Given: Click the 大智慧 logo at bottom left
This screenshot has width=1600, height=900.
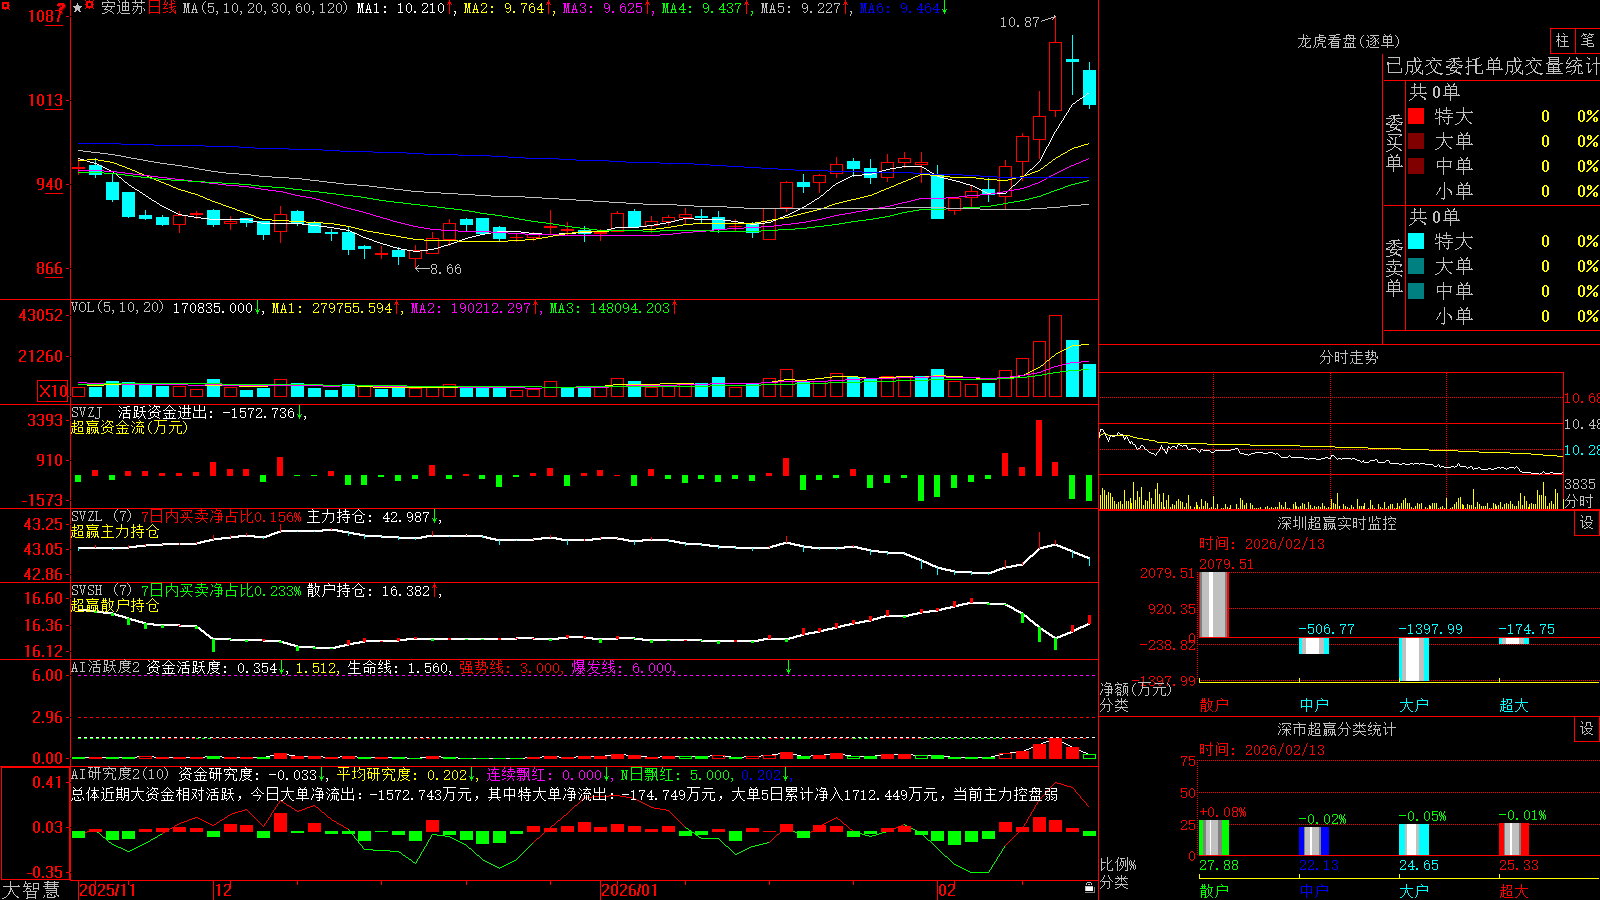Looking at the screenshot, I should pyautogui.click(x=31, y=890).
